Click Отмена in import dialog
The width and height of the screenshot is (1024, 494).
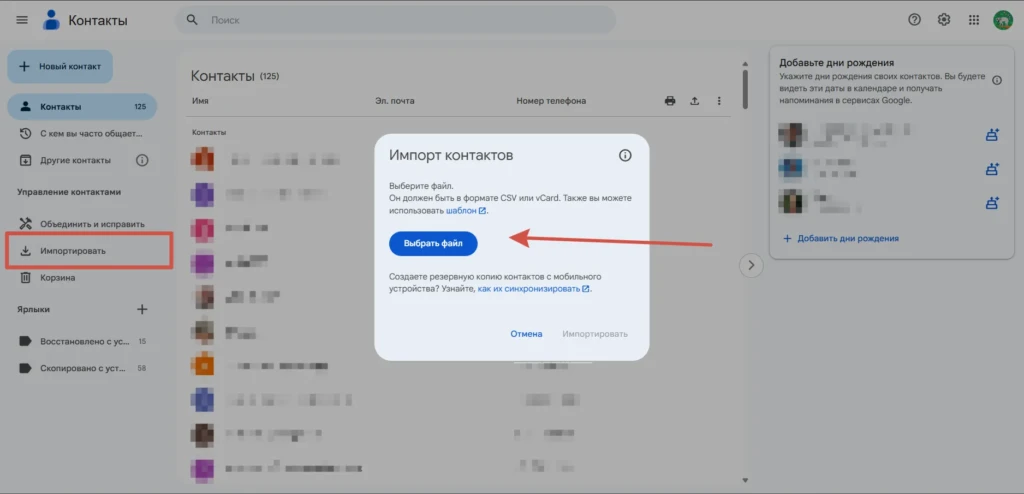coord(526,334)
